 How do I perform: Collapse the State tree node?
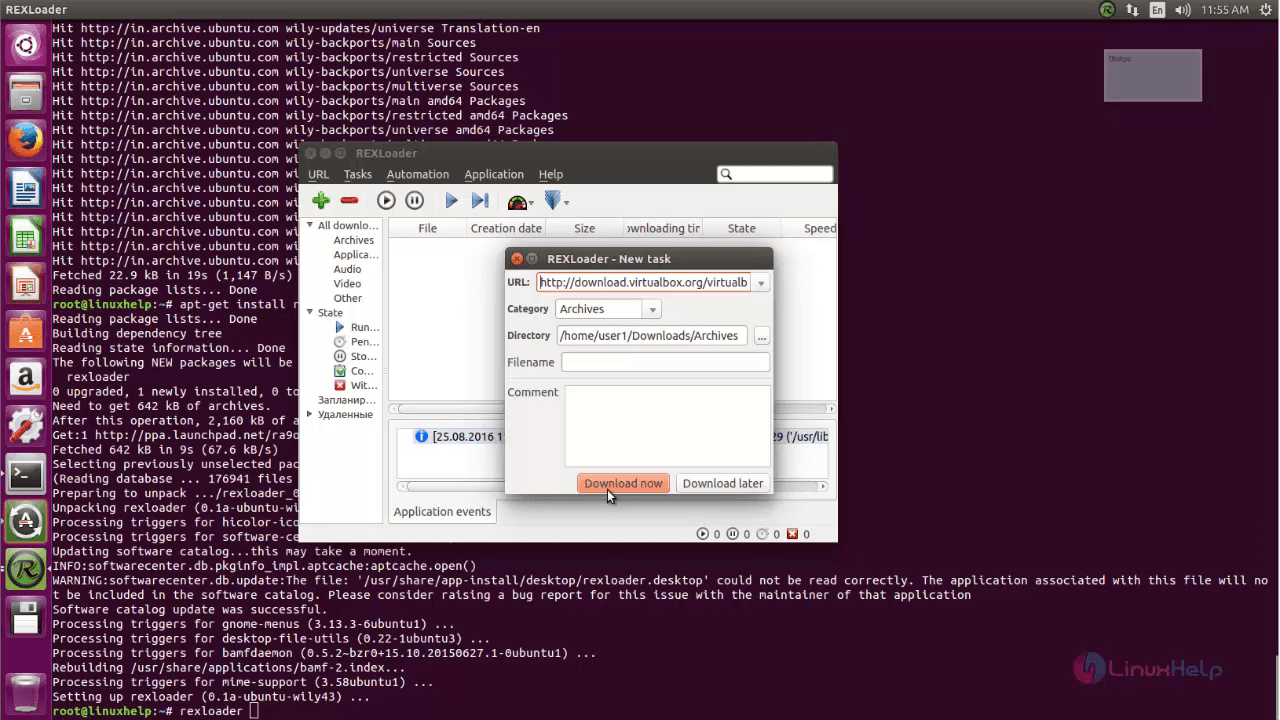tap(310, 313)
